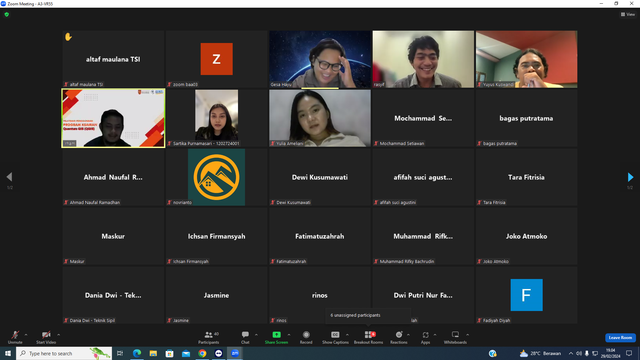Select the Ichsan Firmansyah participant tile
The image size is (640, 360).
(x=216, y=236)
